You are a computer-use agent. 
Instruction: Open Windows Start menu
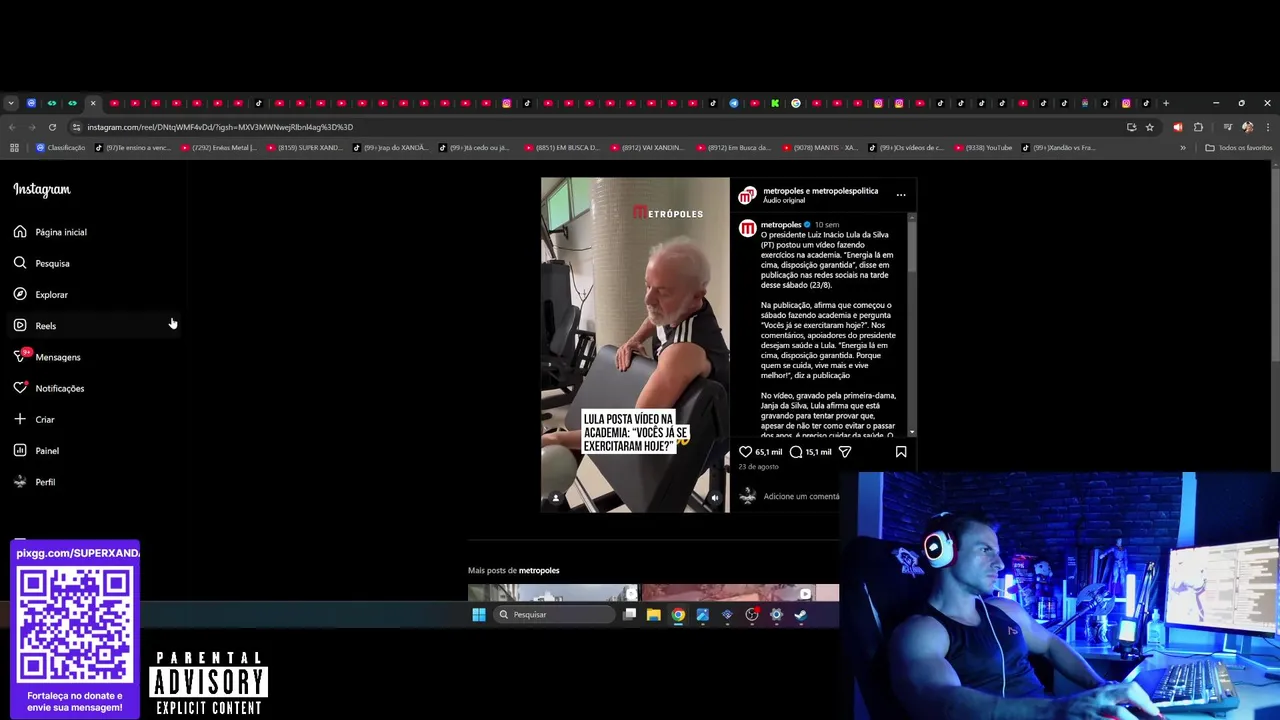479,614
